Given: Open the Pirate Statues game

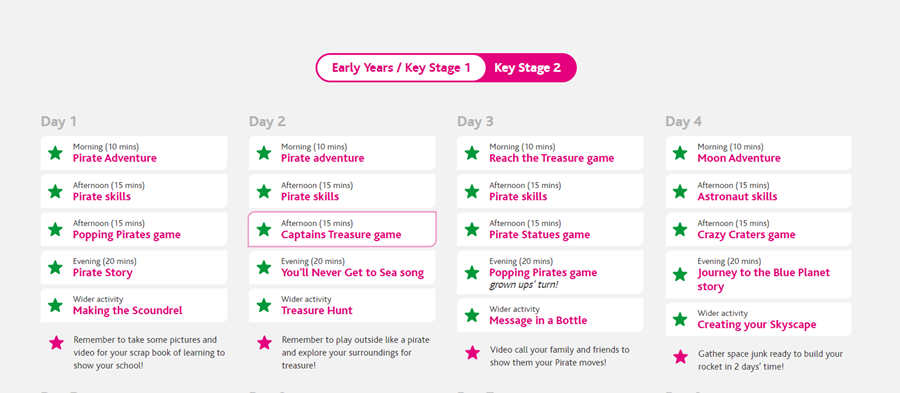Looking at the screenshot, I should [x=550, y=229].
